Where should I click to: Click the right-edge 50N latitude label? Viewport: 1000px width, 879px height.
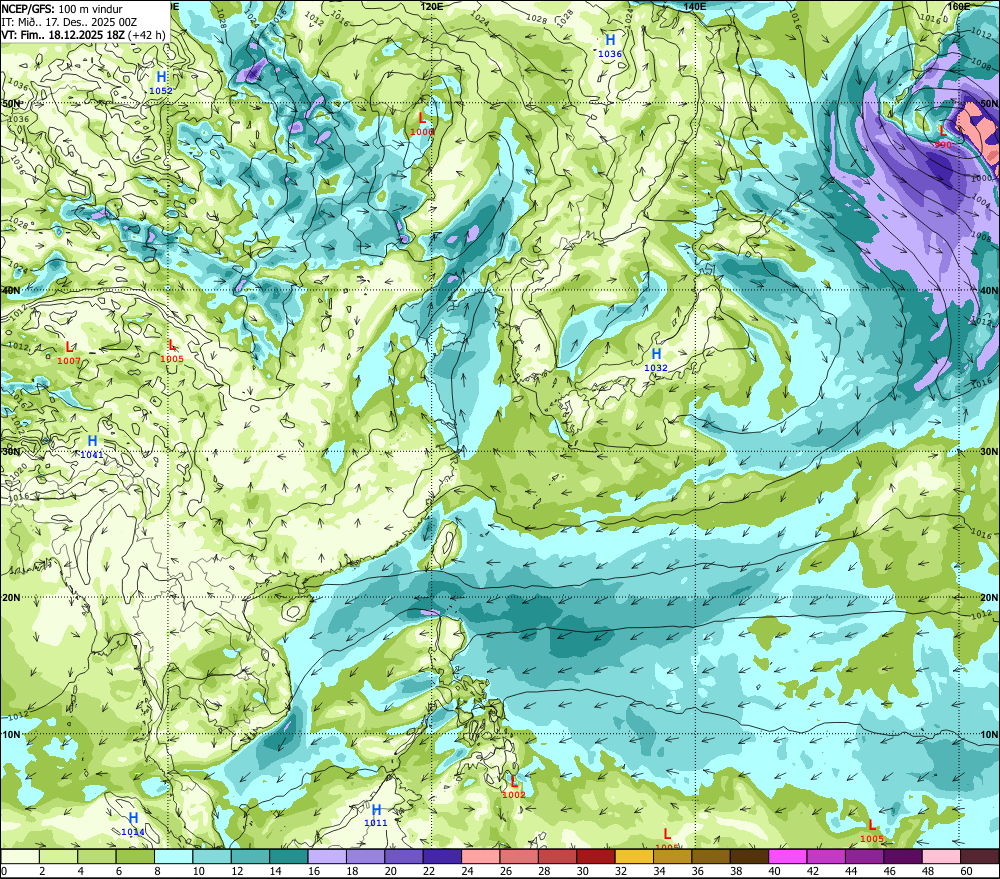(989, 103)
